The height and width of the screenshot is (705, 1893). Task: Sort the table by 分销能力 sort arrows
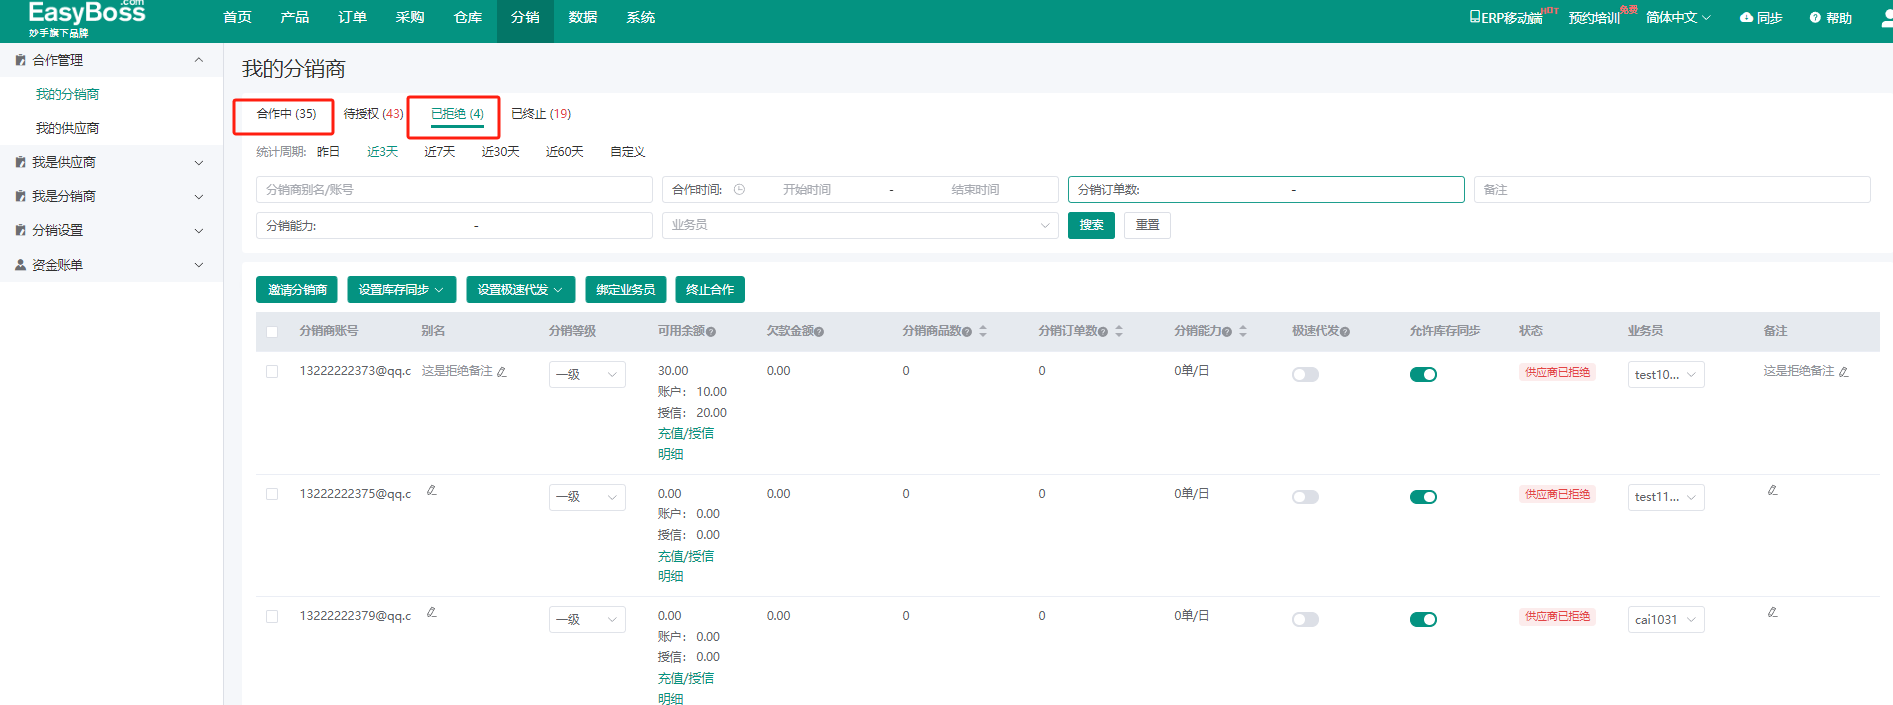tap(1243, 331)
